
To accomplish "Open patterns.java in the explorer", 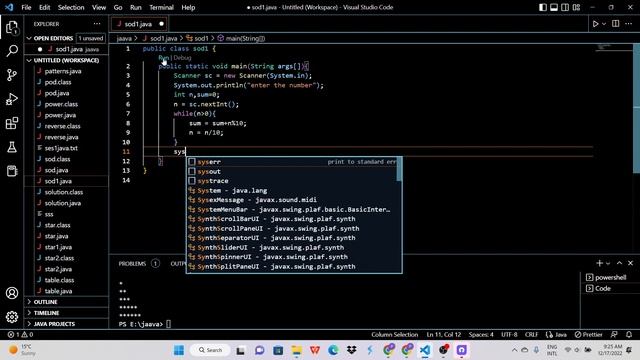I will tap(63, 71).
